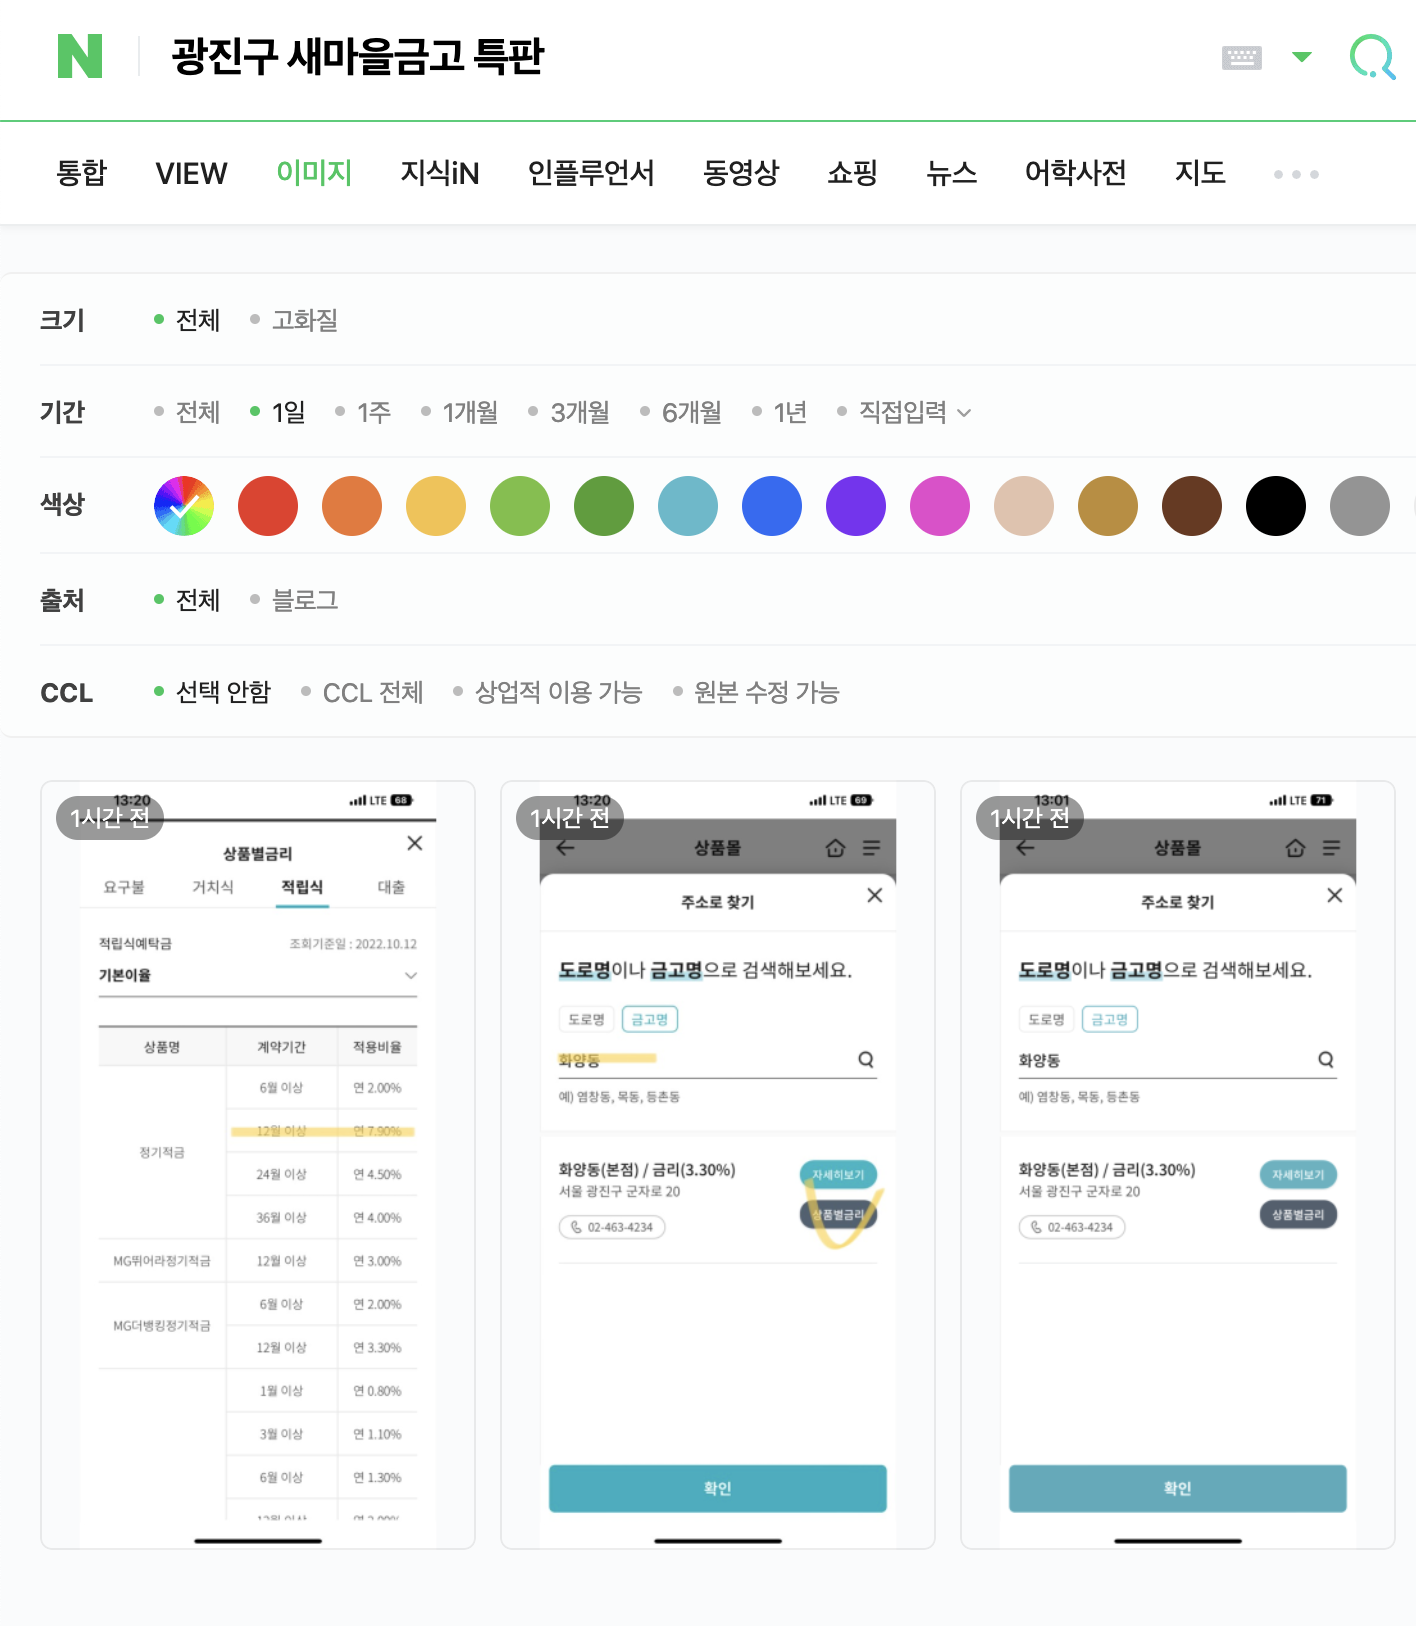Select 블로그 source filter
This screenshot has height=1626, width=1416.
[294, 600]
